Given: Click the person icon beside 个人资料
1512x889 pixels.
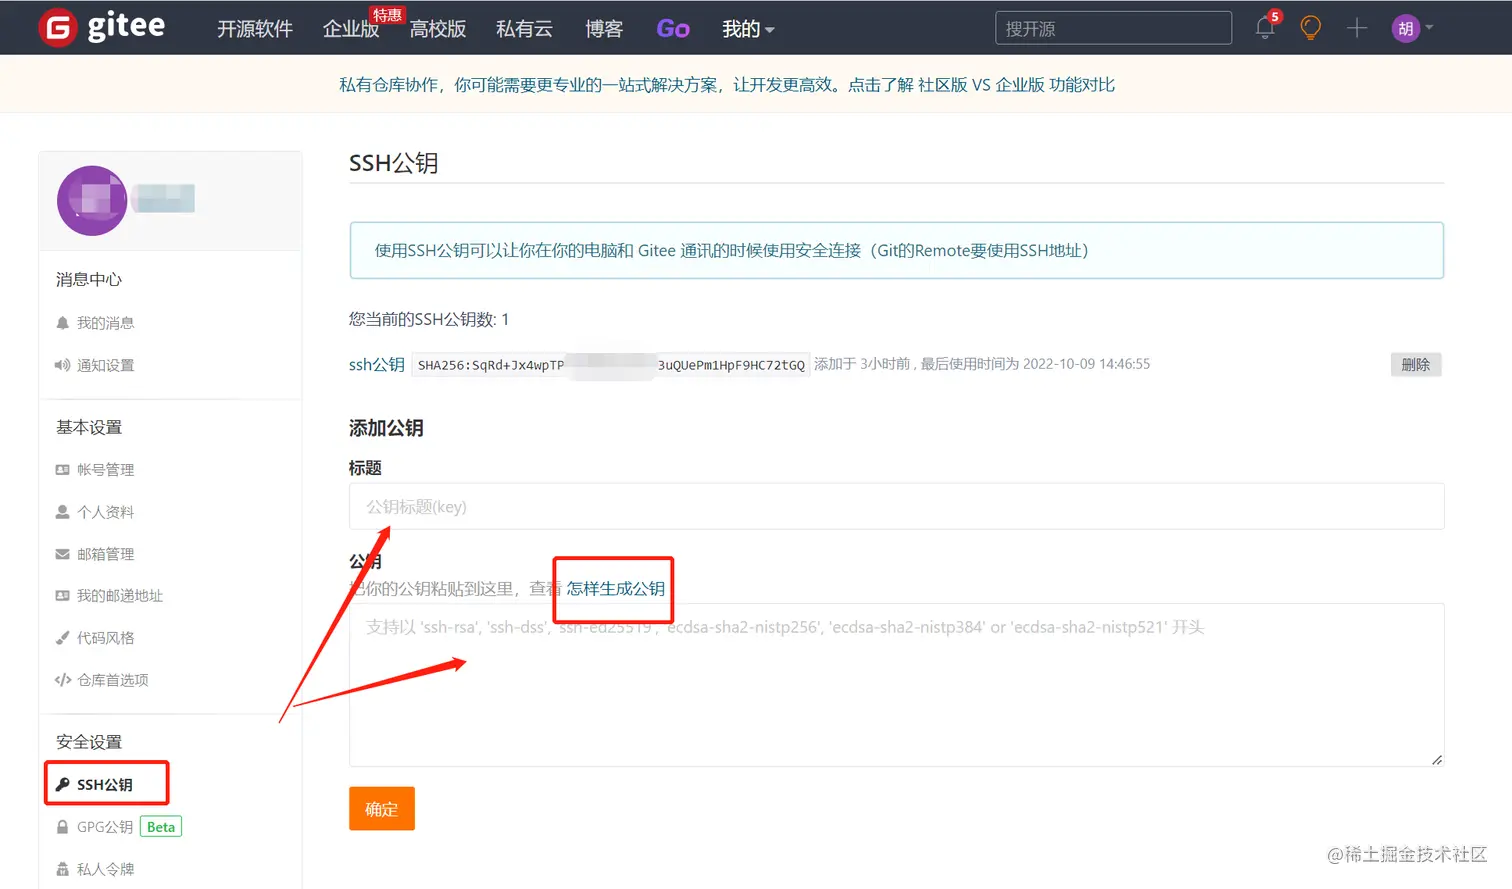Looking at the screenshot, I should [62, 512].
